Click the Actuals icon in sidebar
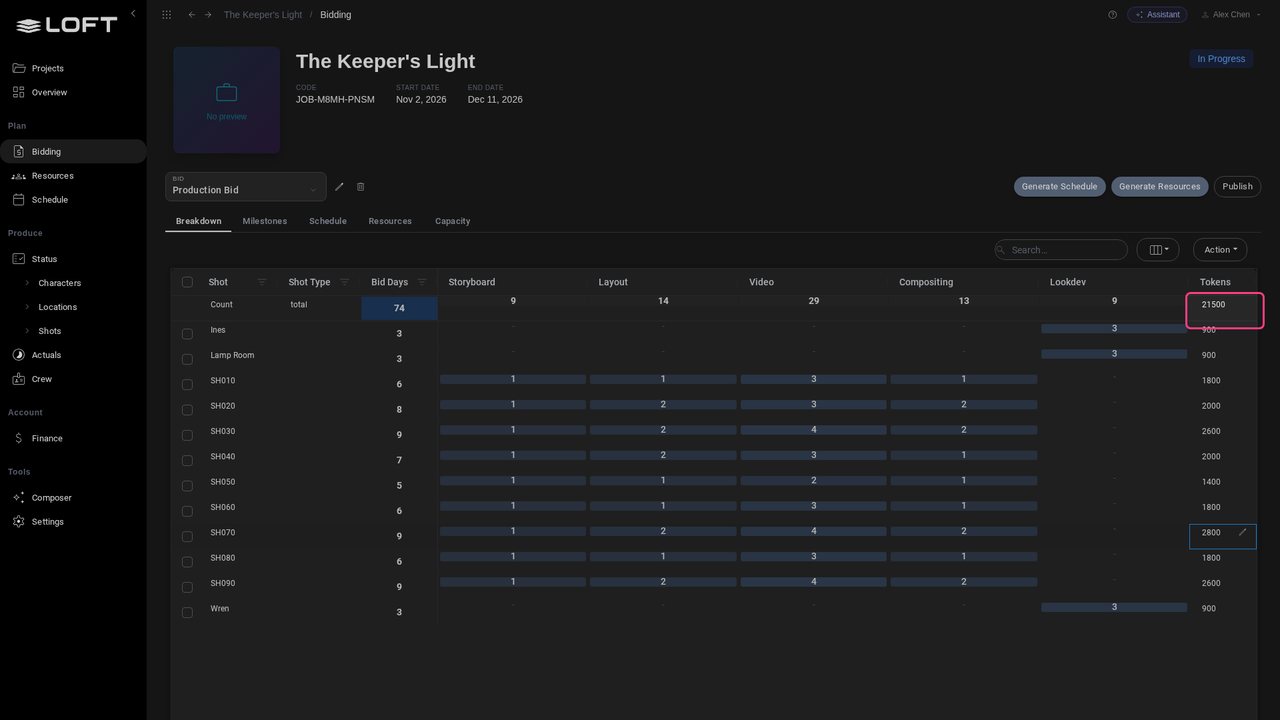 (19, 355)
